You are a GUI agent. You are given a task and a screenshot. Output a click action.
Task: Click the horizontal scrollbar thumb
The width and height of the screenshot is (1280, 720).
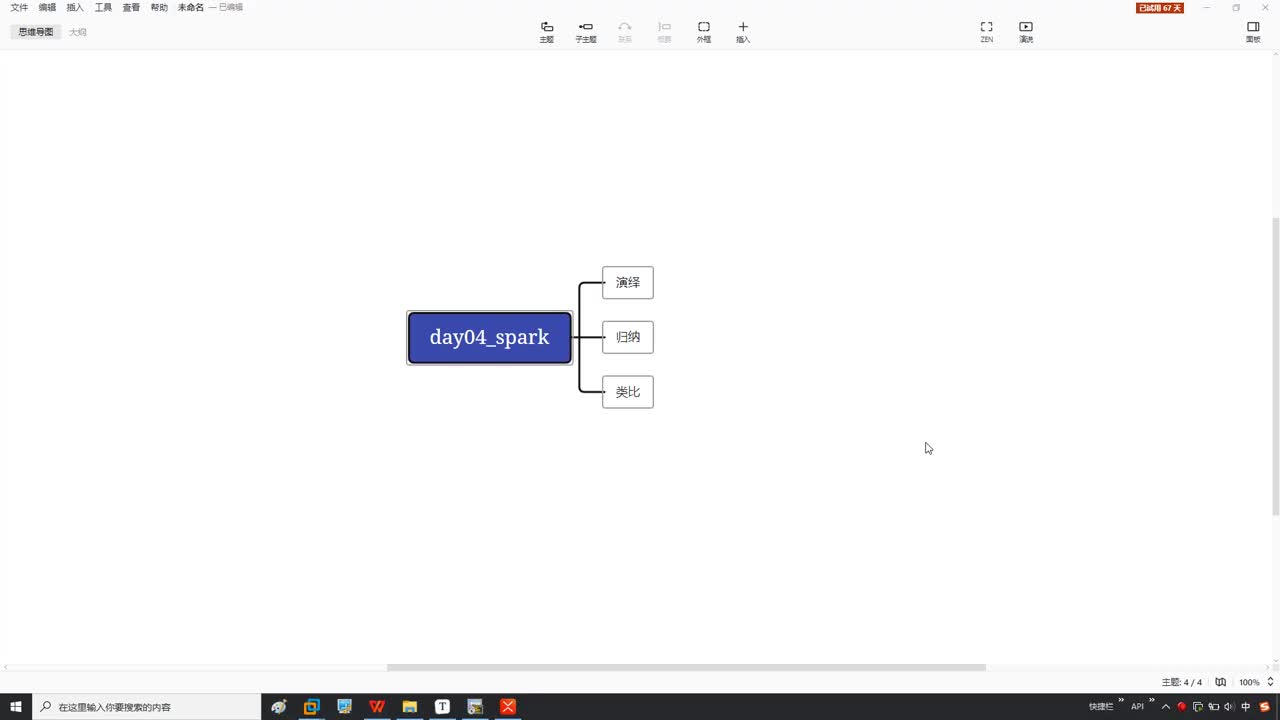(686, 667)
